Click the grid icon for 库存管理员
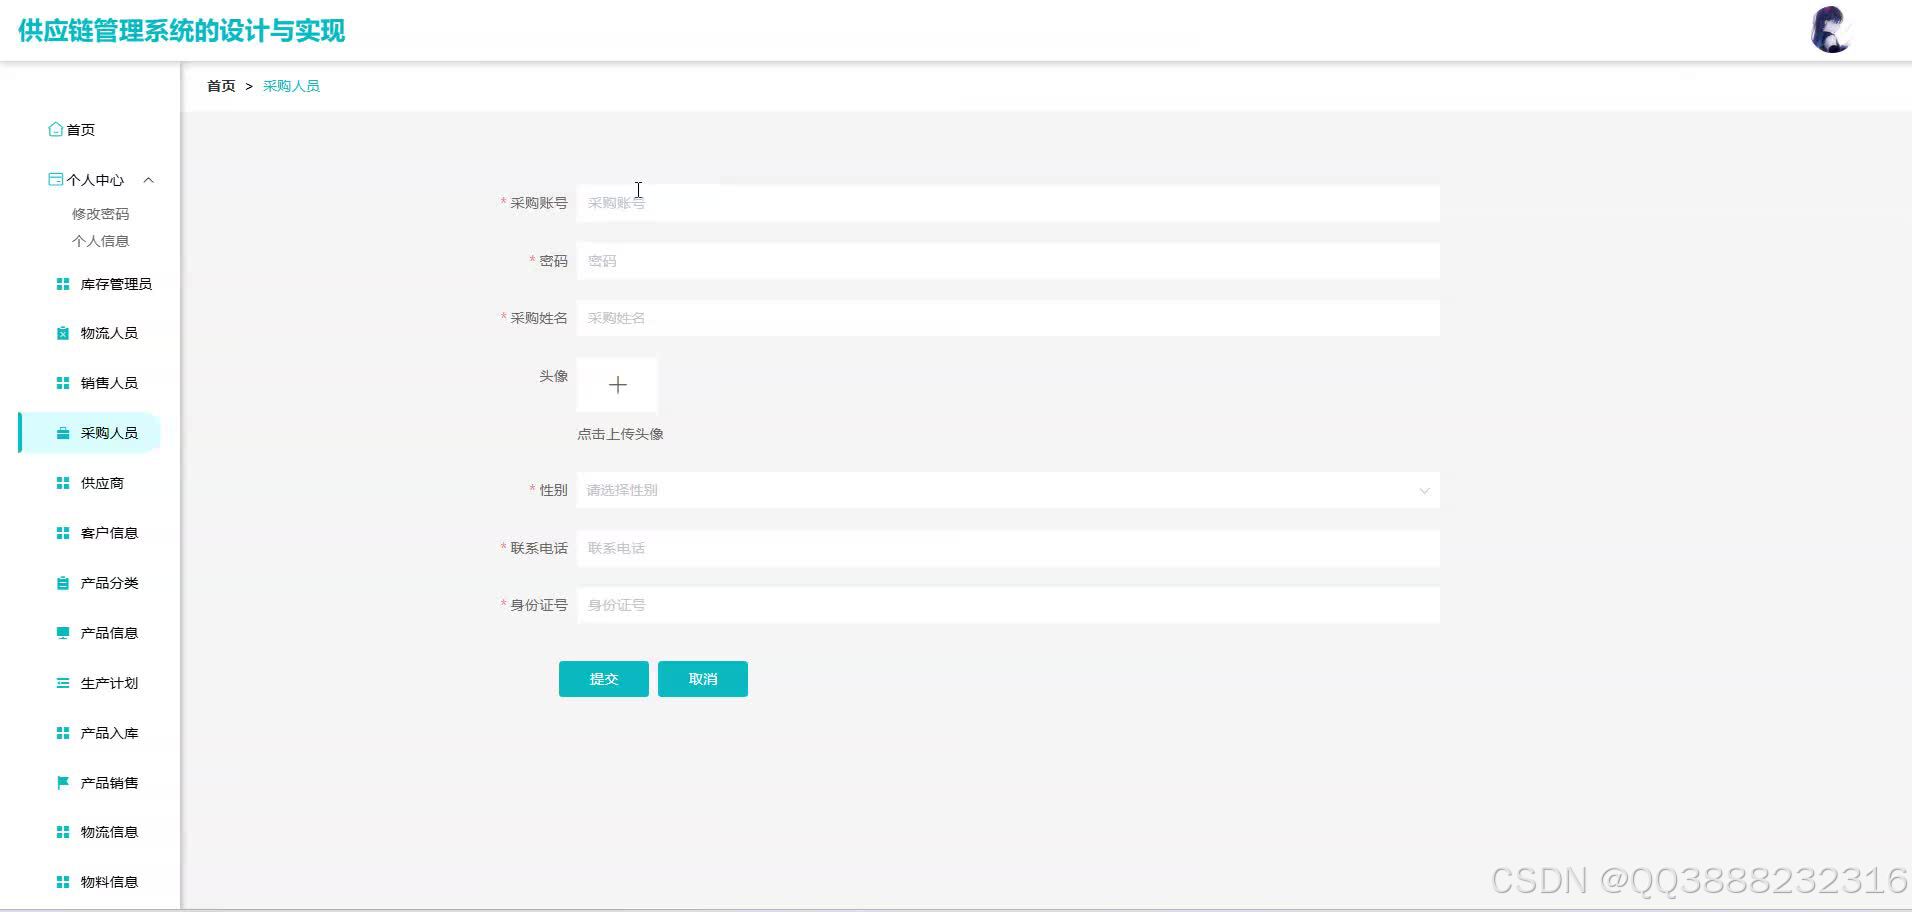 63,284
